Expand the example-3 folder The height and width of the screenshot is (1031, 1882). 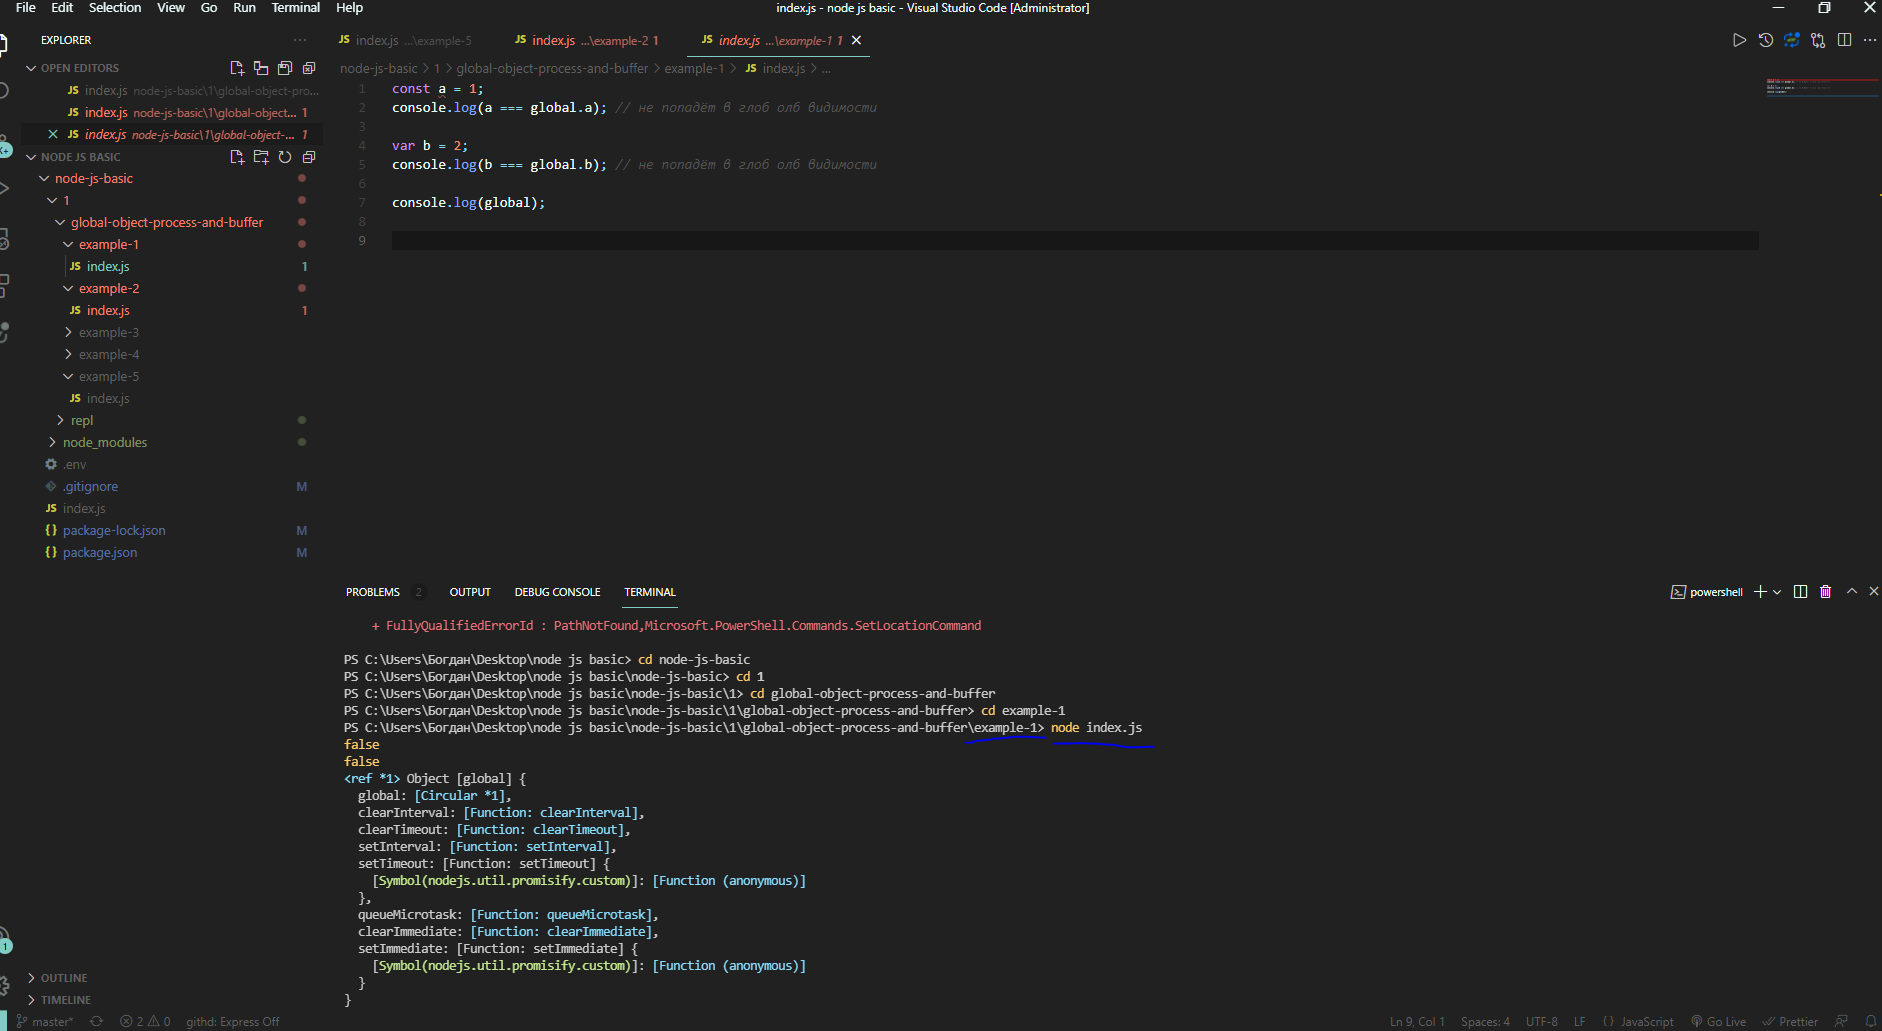tap(108, 332)
